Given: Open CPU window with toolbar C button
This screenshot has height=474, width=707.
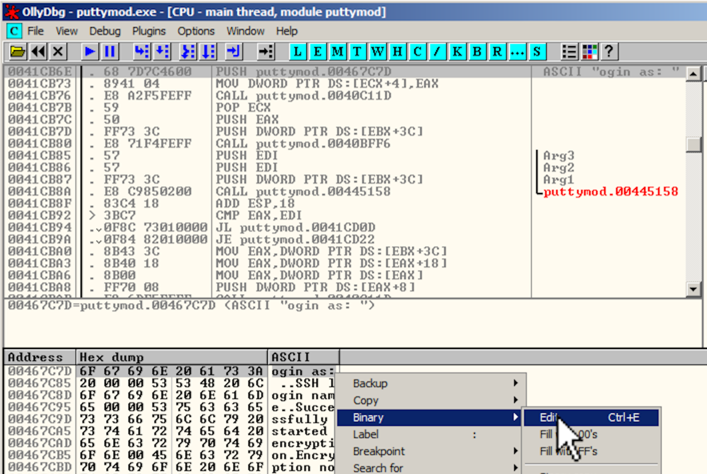Looking at the screenshot, I should coord(418,51).
